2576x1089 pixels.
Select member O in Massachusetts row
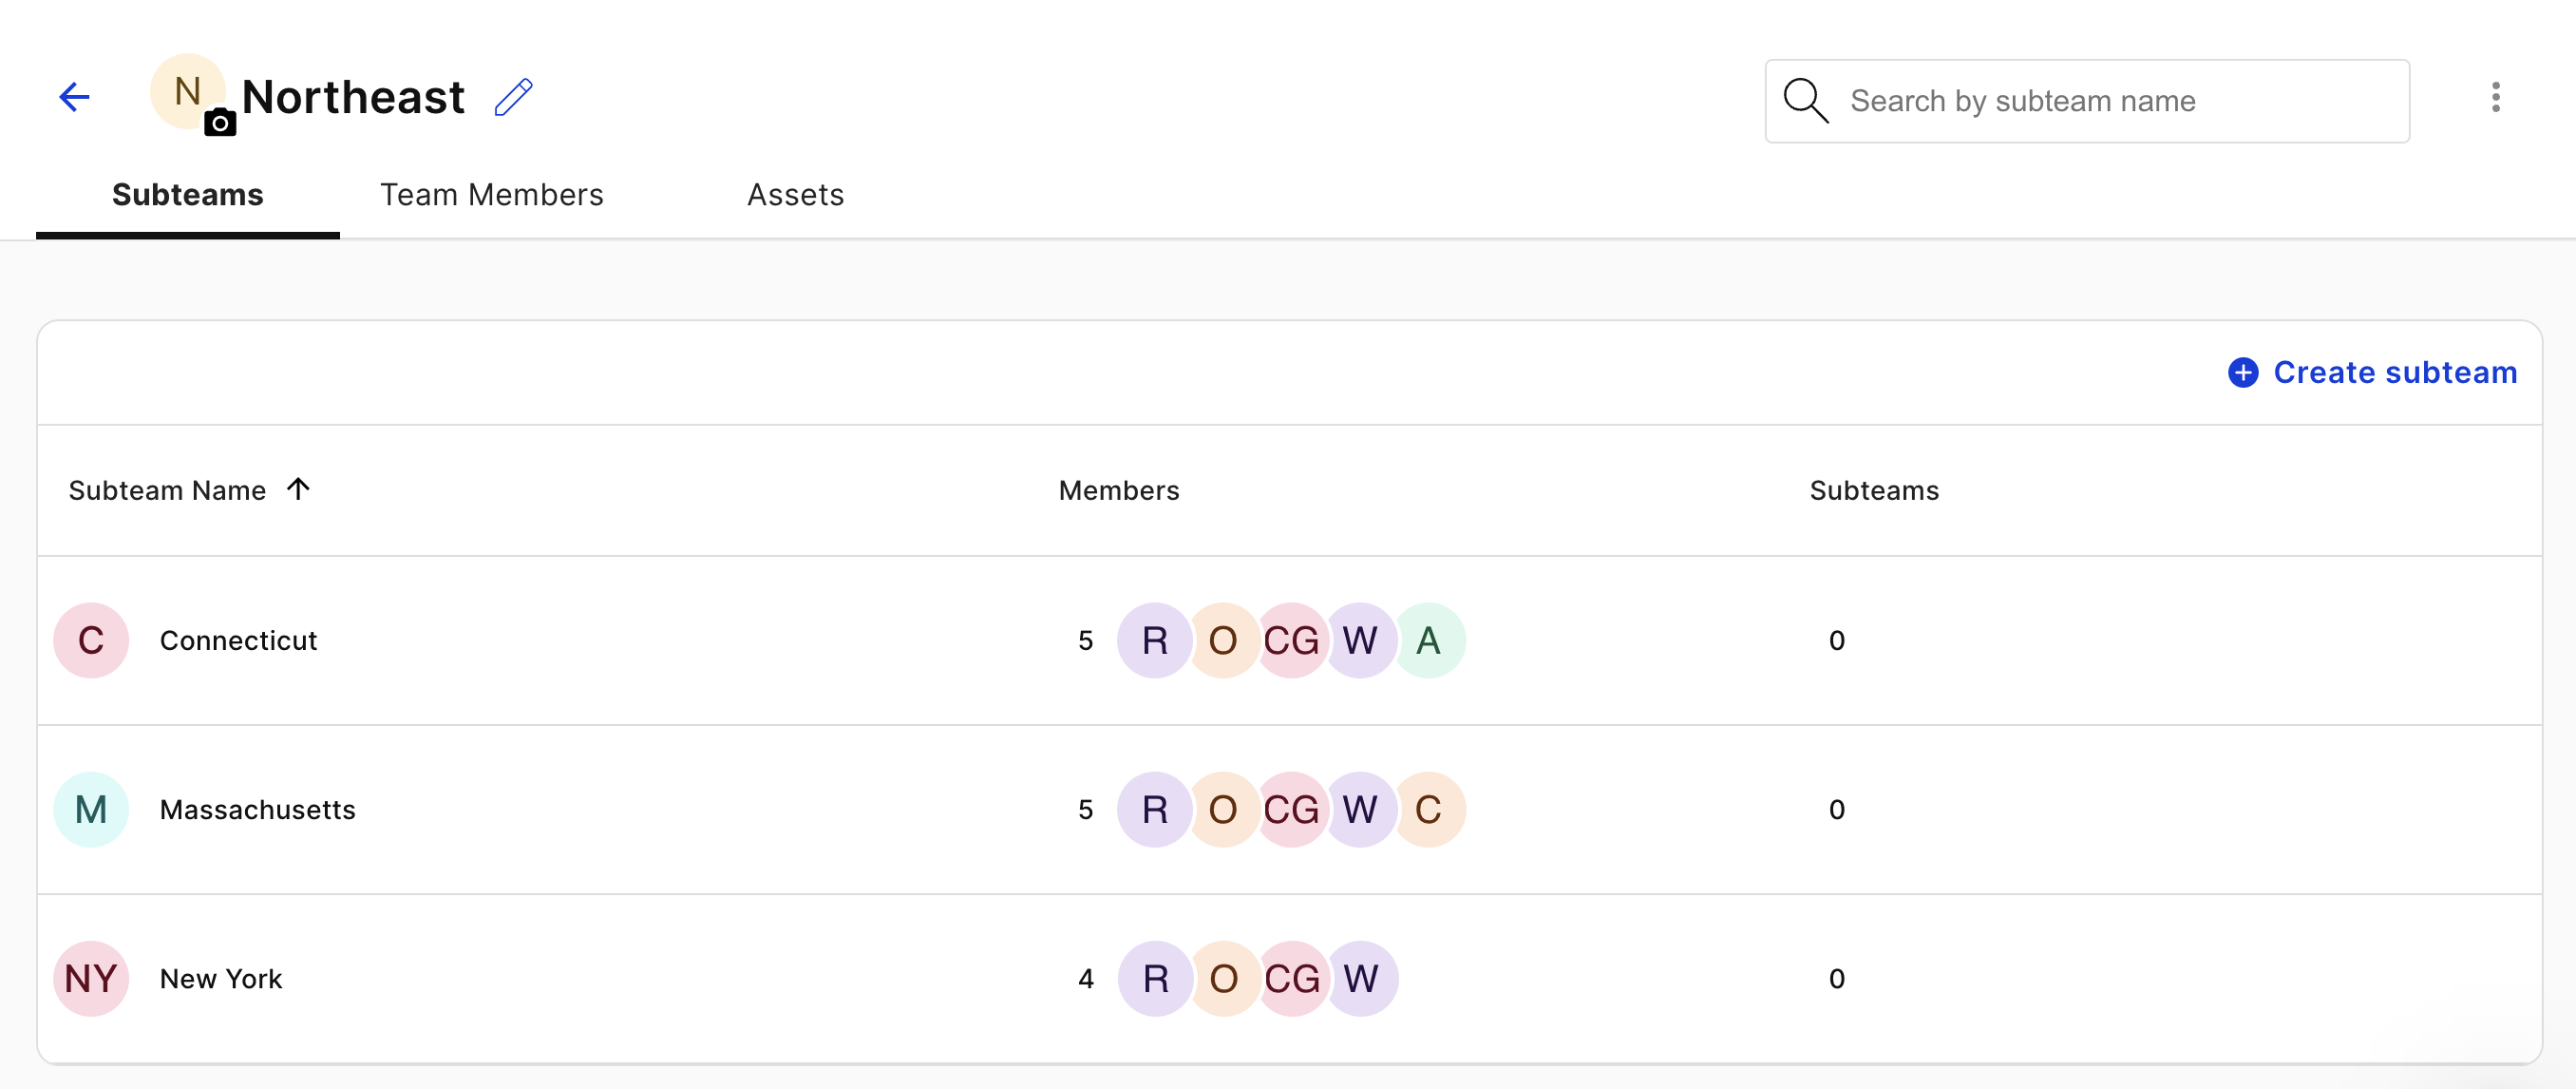pyautogui.click(x=1223, y=810)
